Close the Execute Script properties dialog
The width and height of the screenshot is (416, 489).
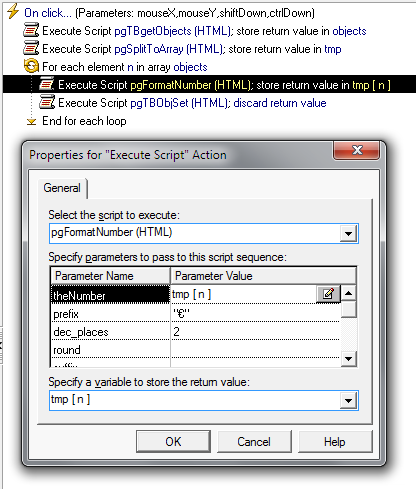[x=356, y=151]
